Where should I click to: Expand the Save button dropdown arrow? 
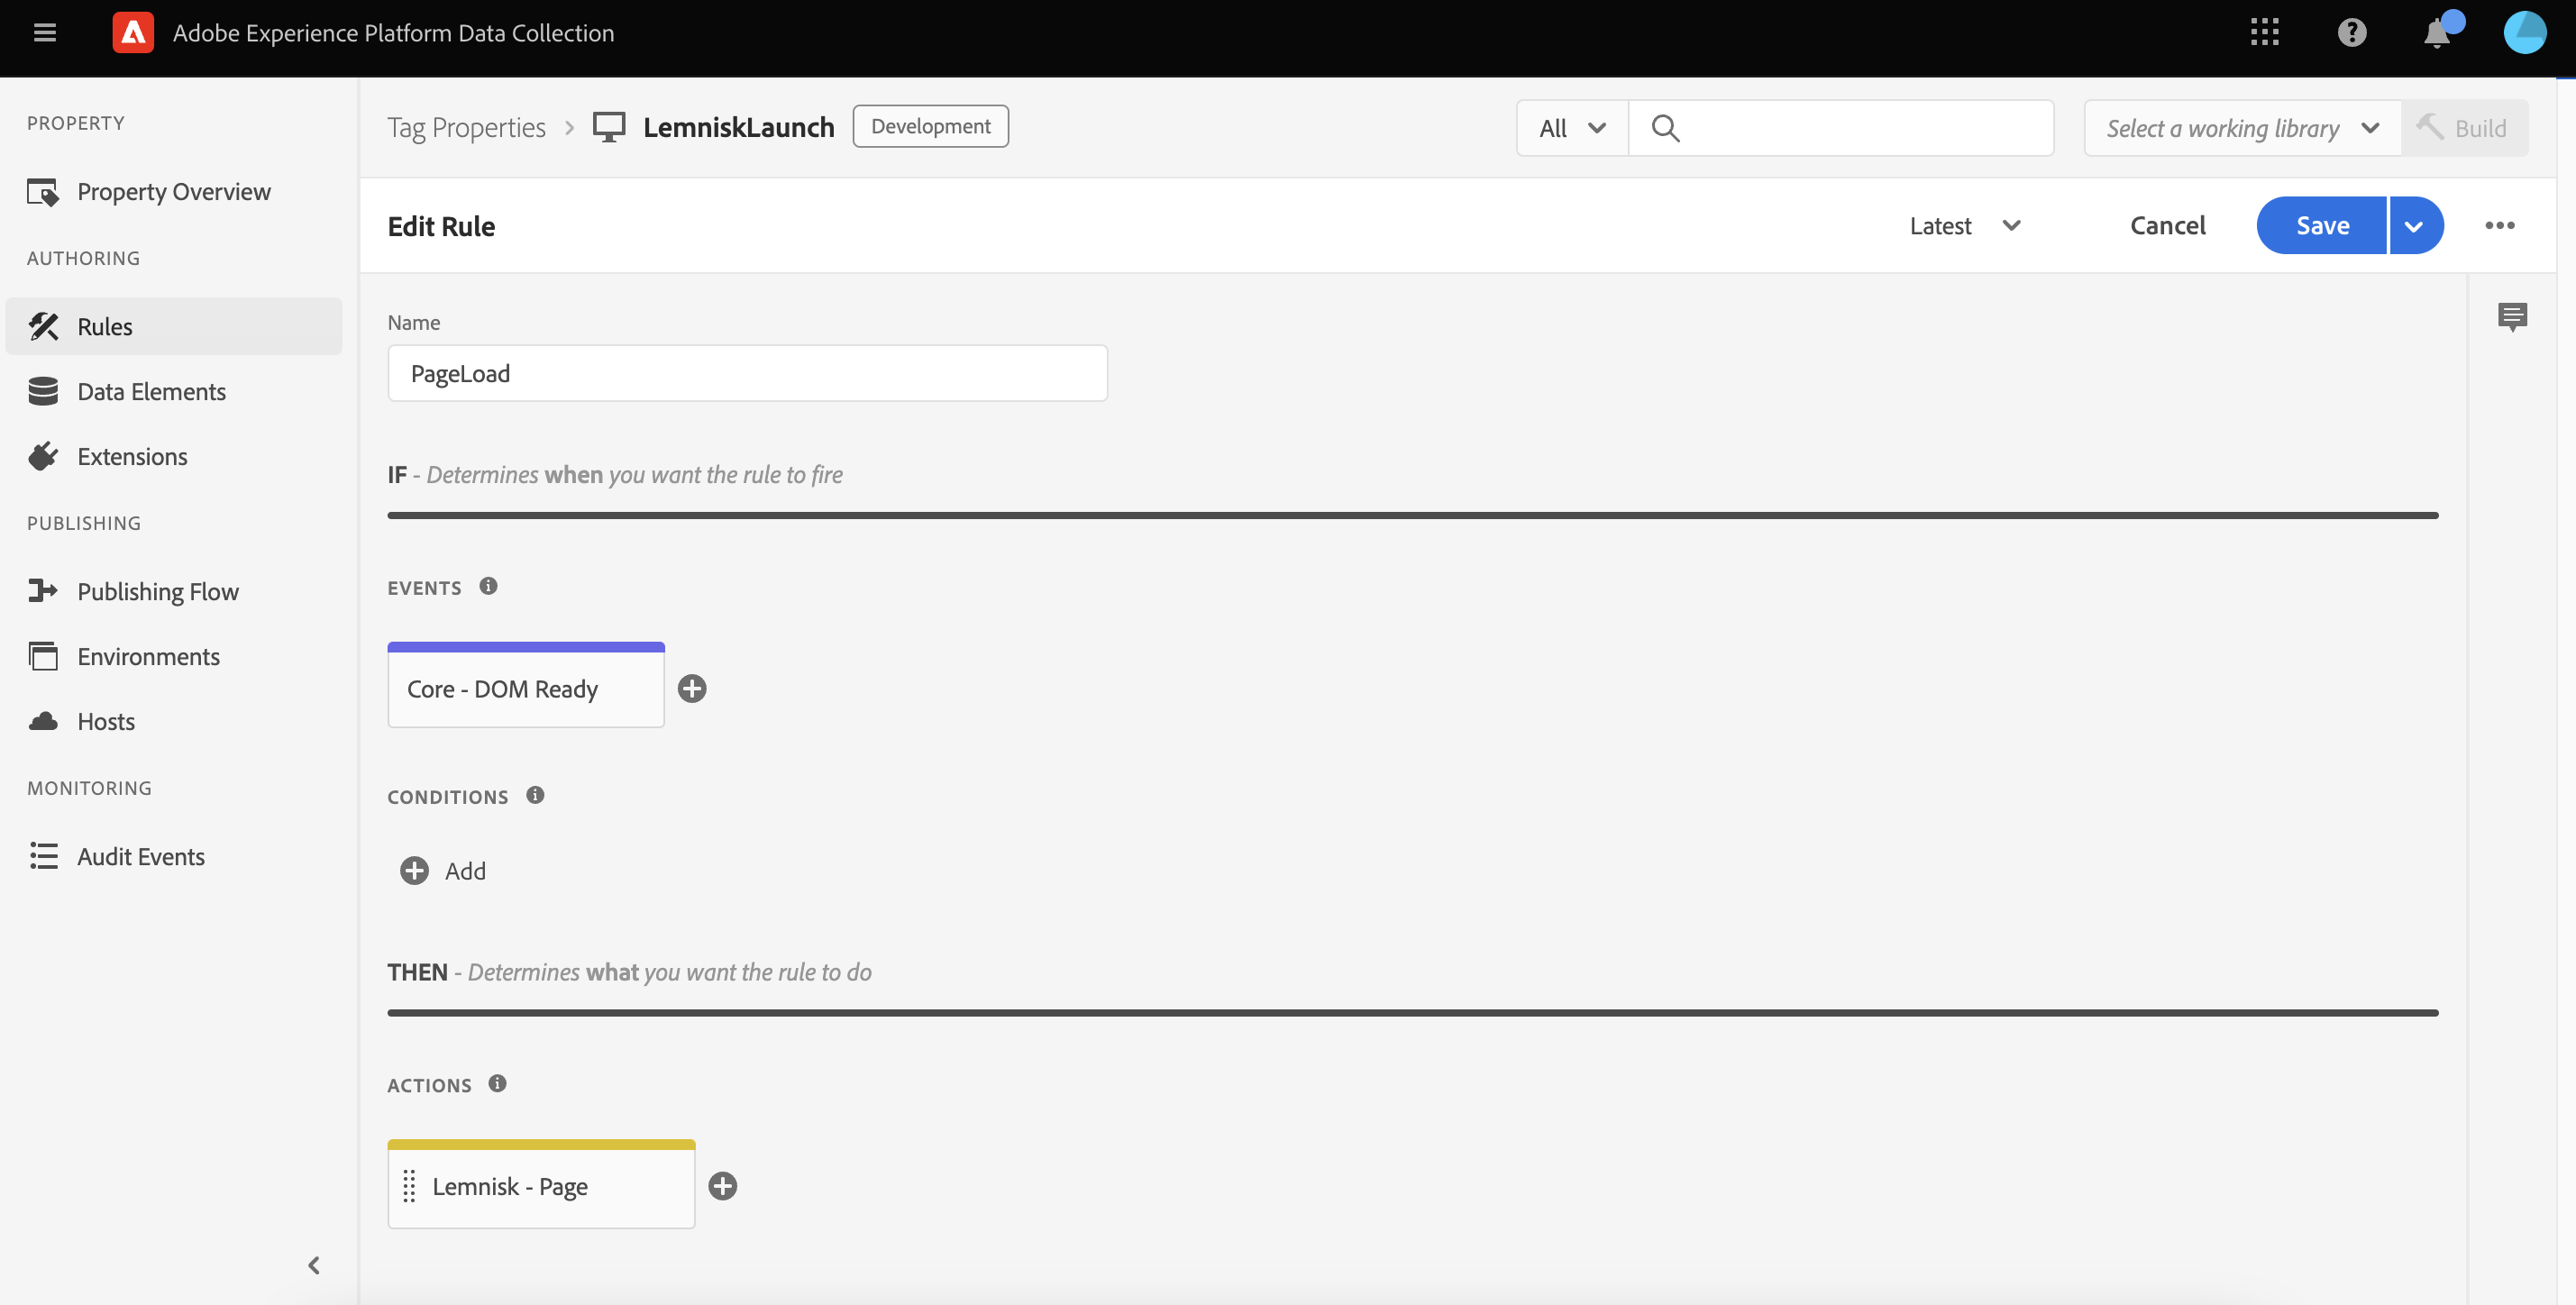(2416, 224)
